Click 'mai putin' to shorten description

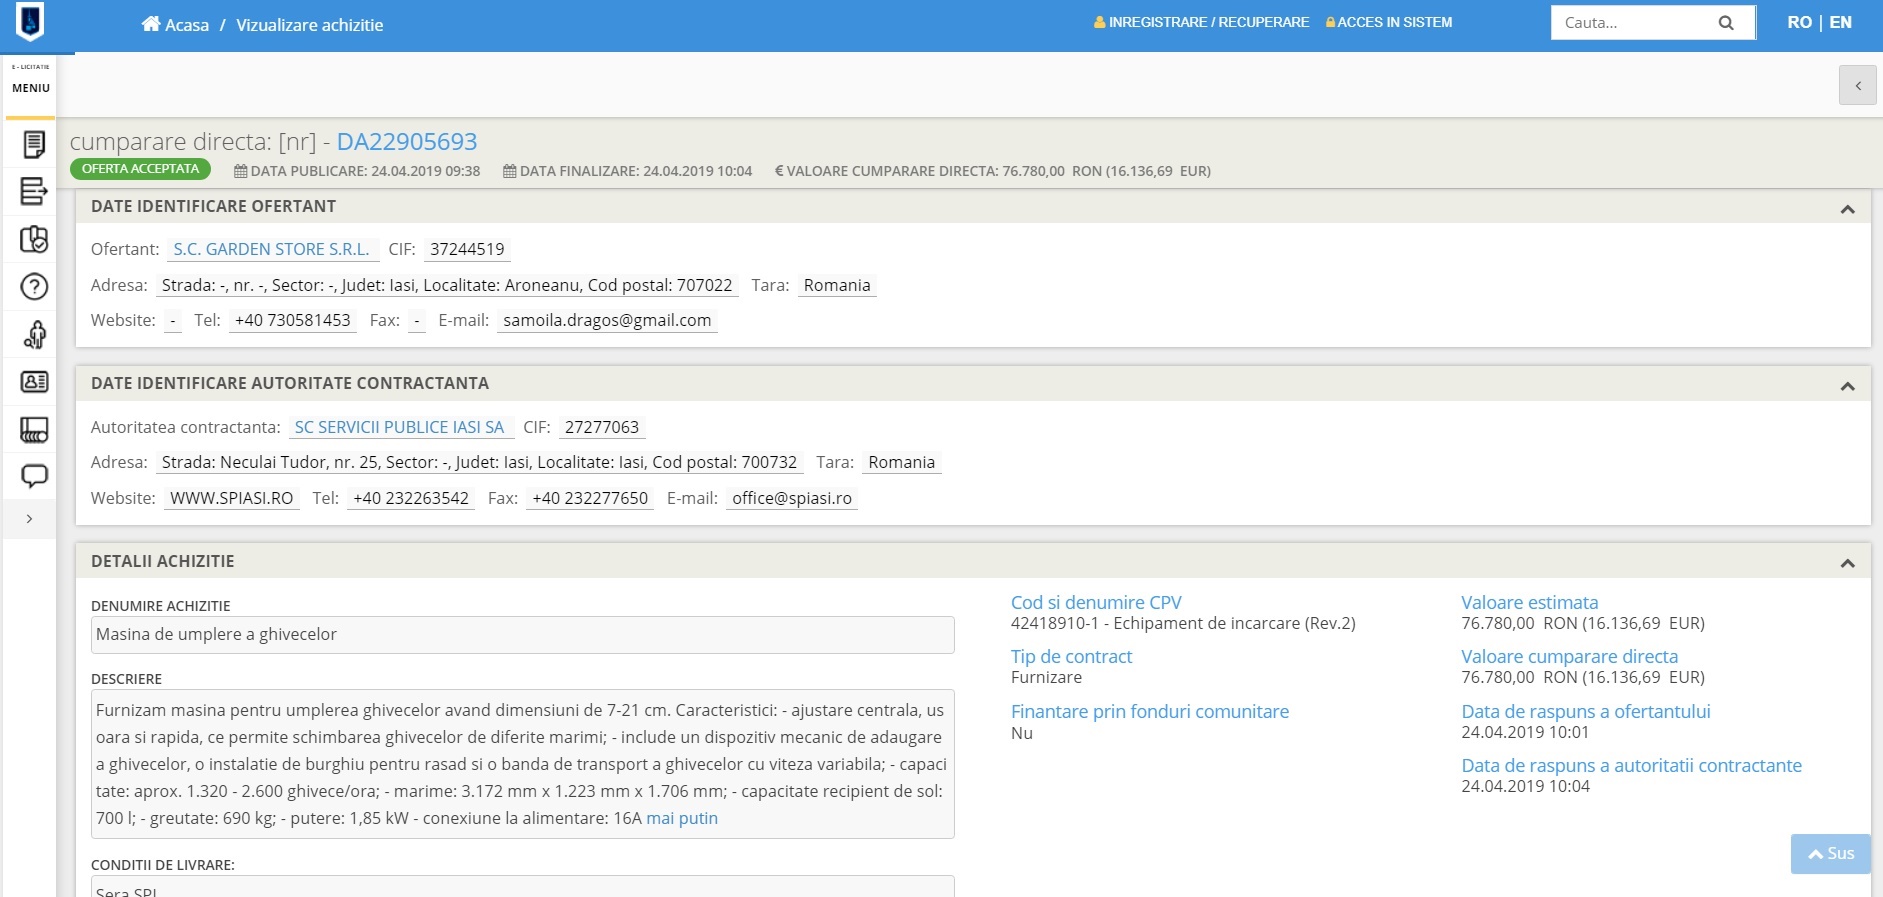coord(682,818)
